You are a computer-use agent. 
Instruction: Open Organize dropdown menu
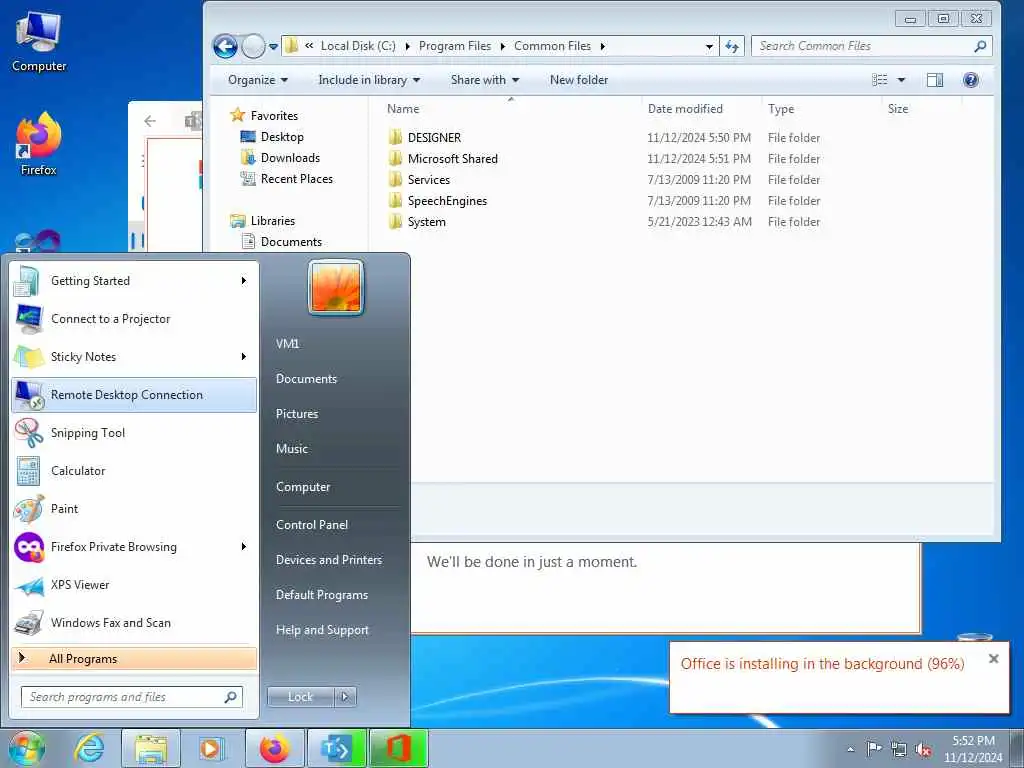point(257,80)
